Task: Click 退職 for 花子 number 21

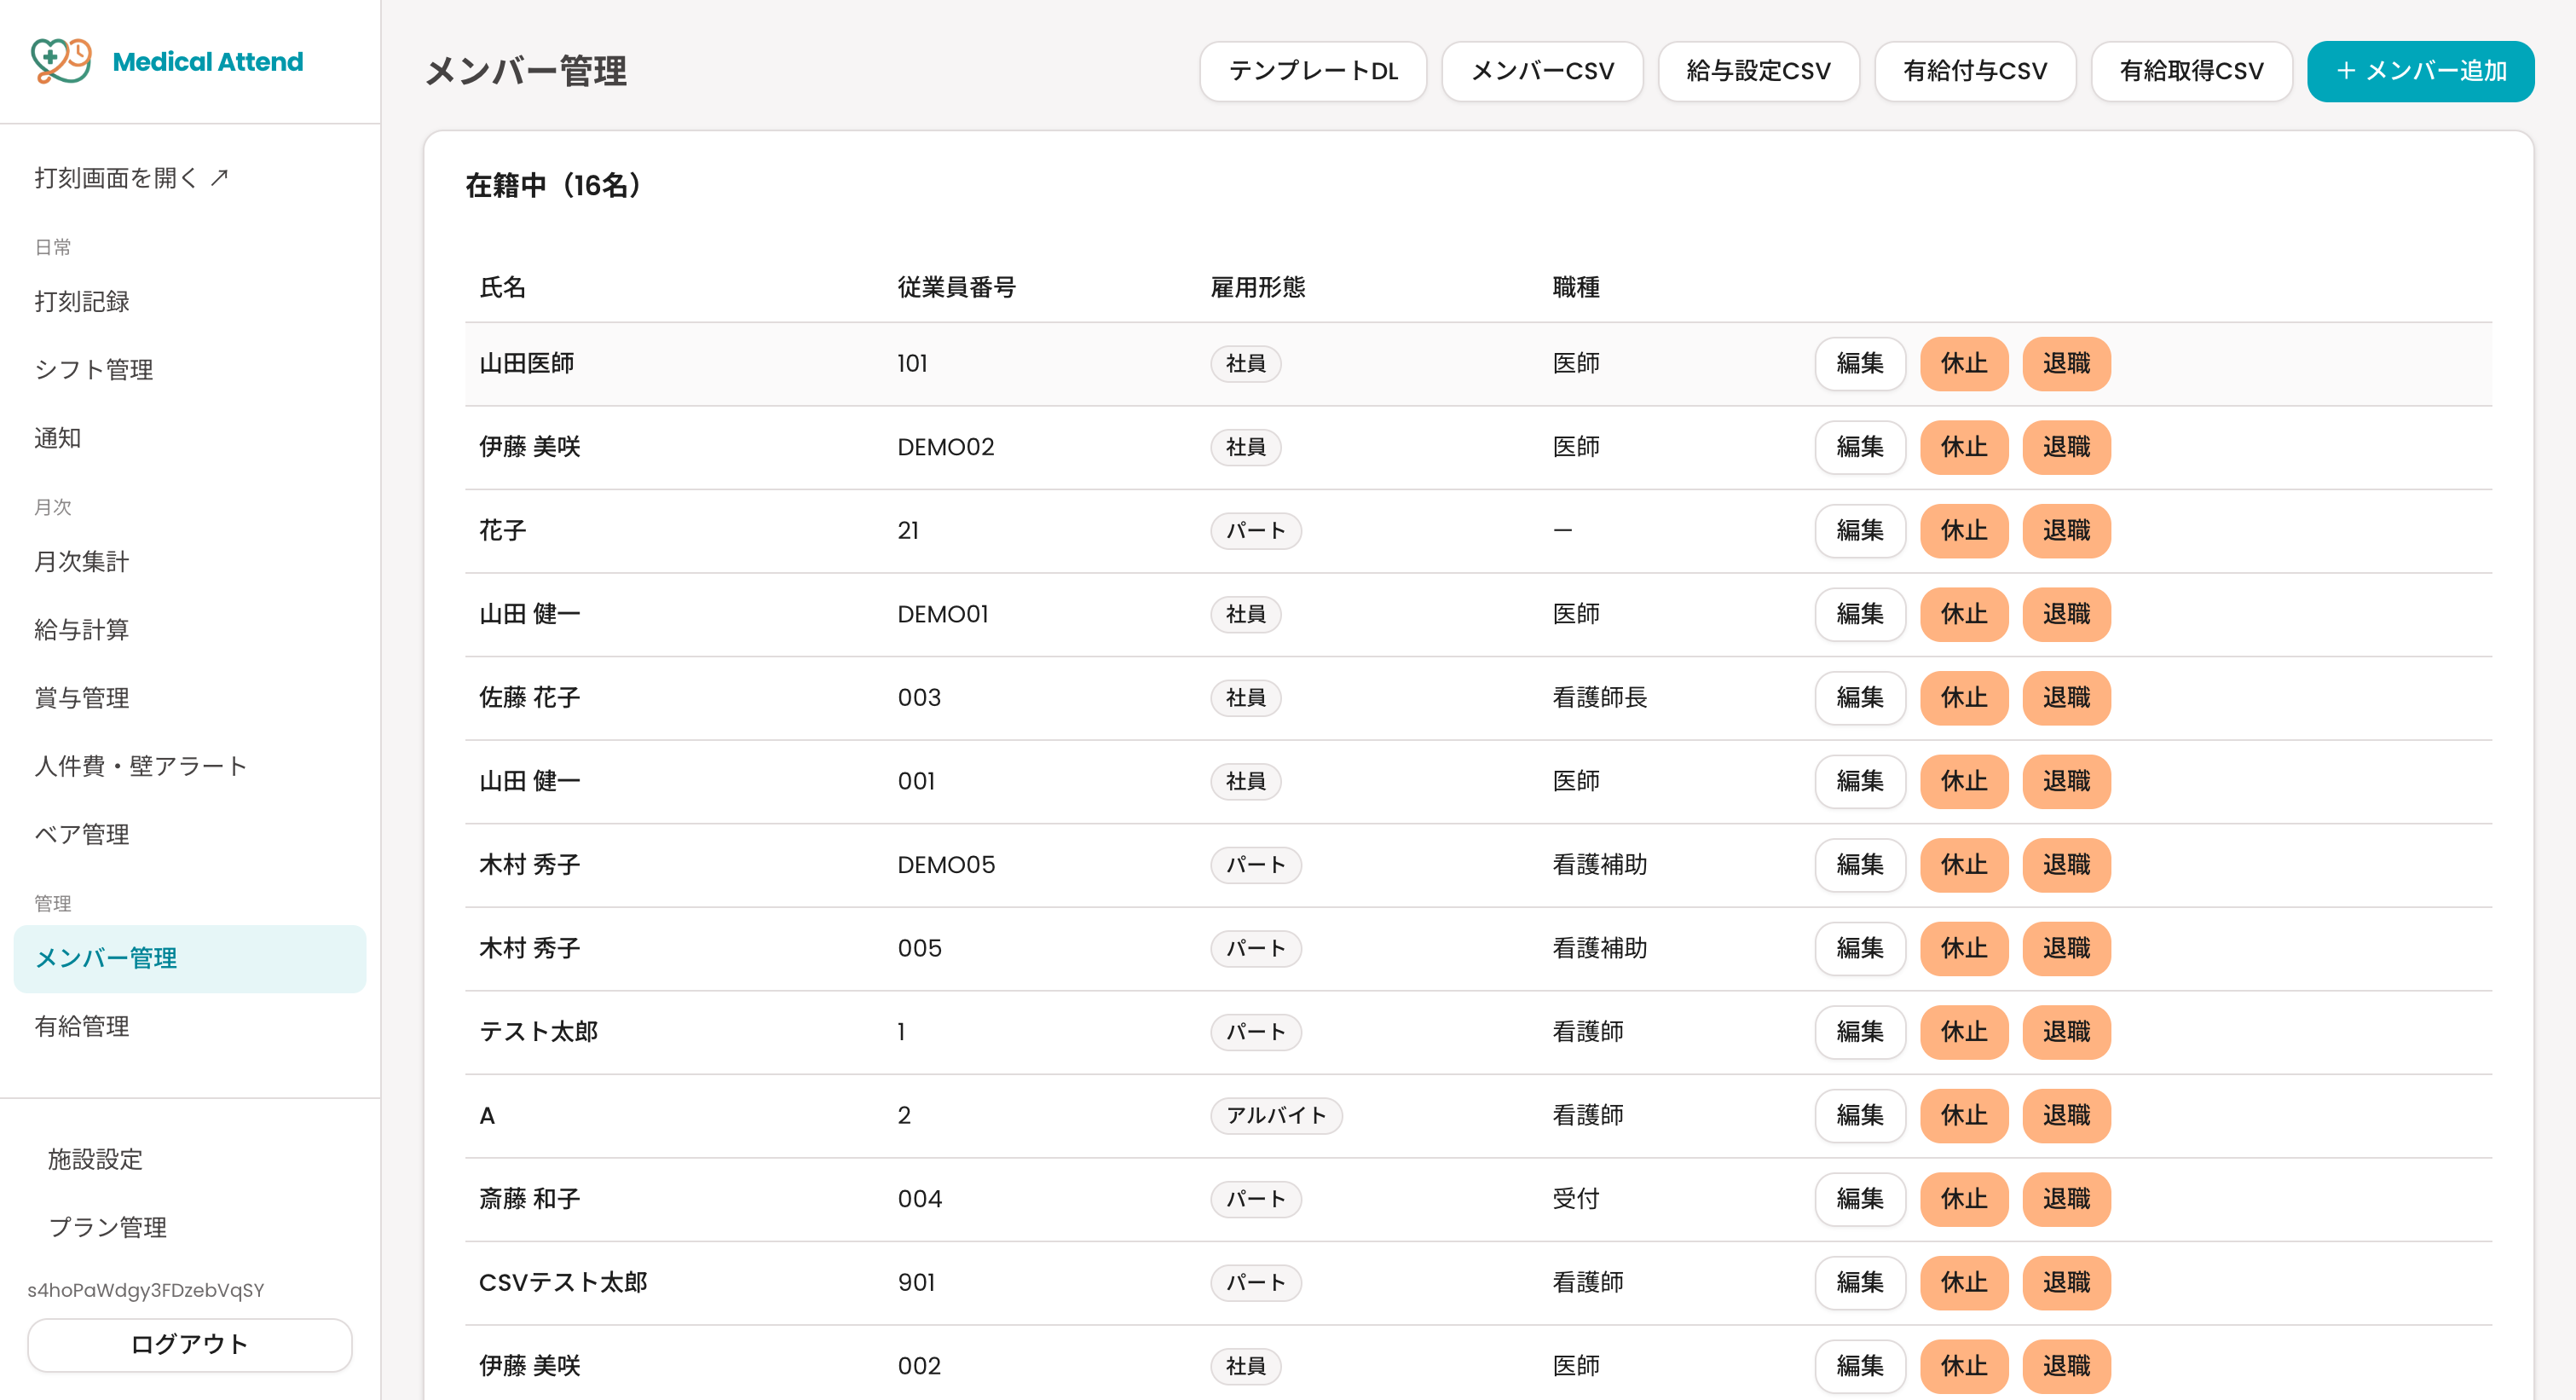Action: click(2066, 530)
